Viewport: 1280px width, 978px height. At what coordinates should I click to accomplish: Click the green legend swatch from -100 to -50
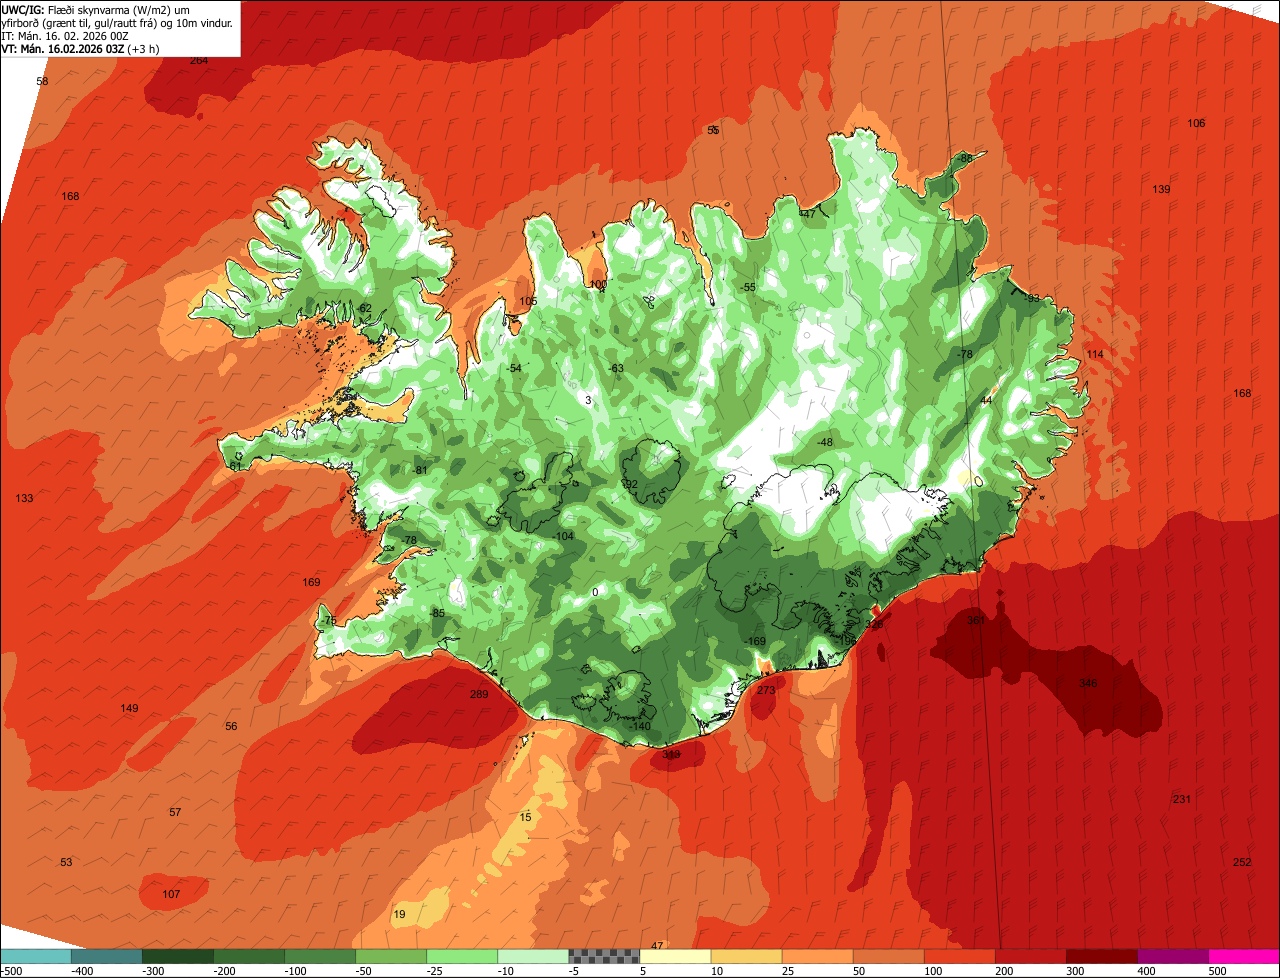(x=320, y=956)
